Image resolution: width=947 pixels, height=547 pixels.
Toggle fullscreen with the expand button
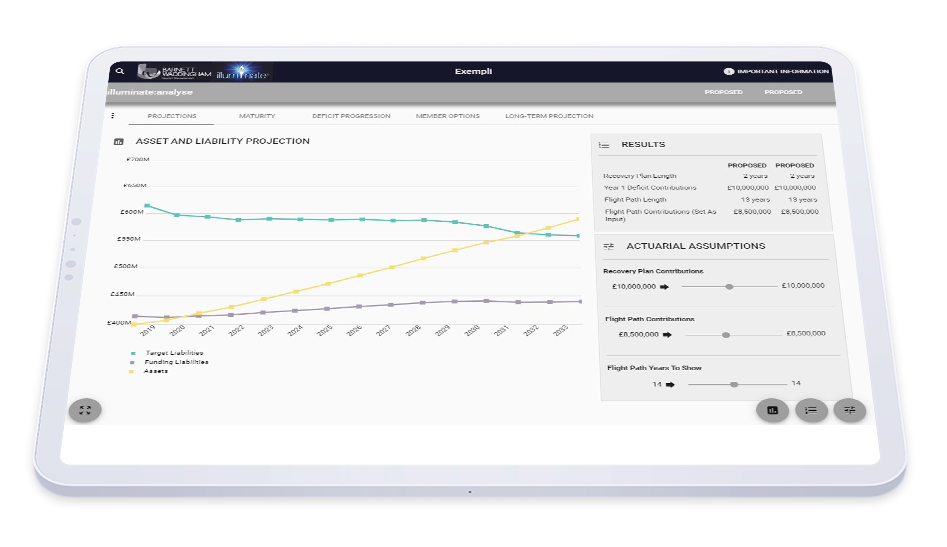coord(85,410)
